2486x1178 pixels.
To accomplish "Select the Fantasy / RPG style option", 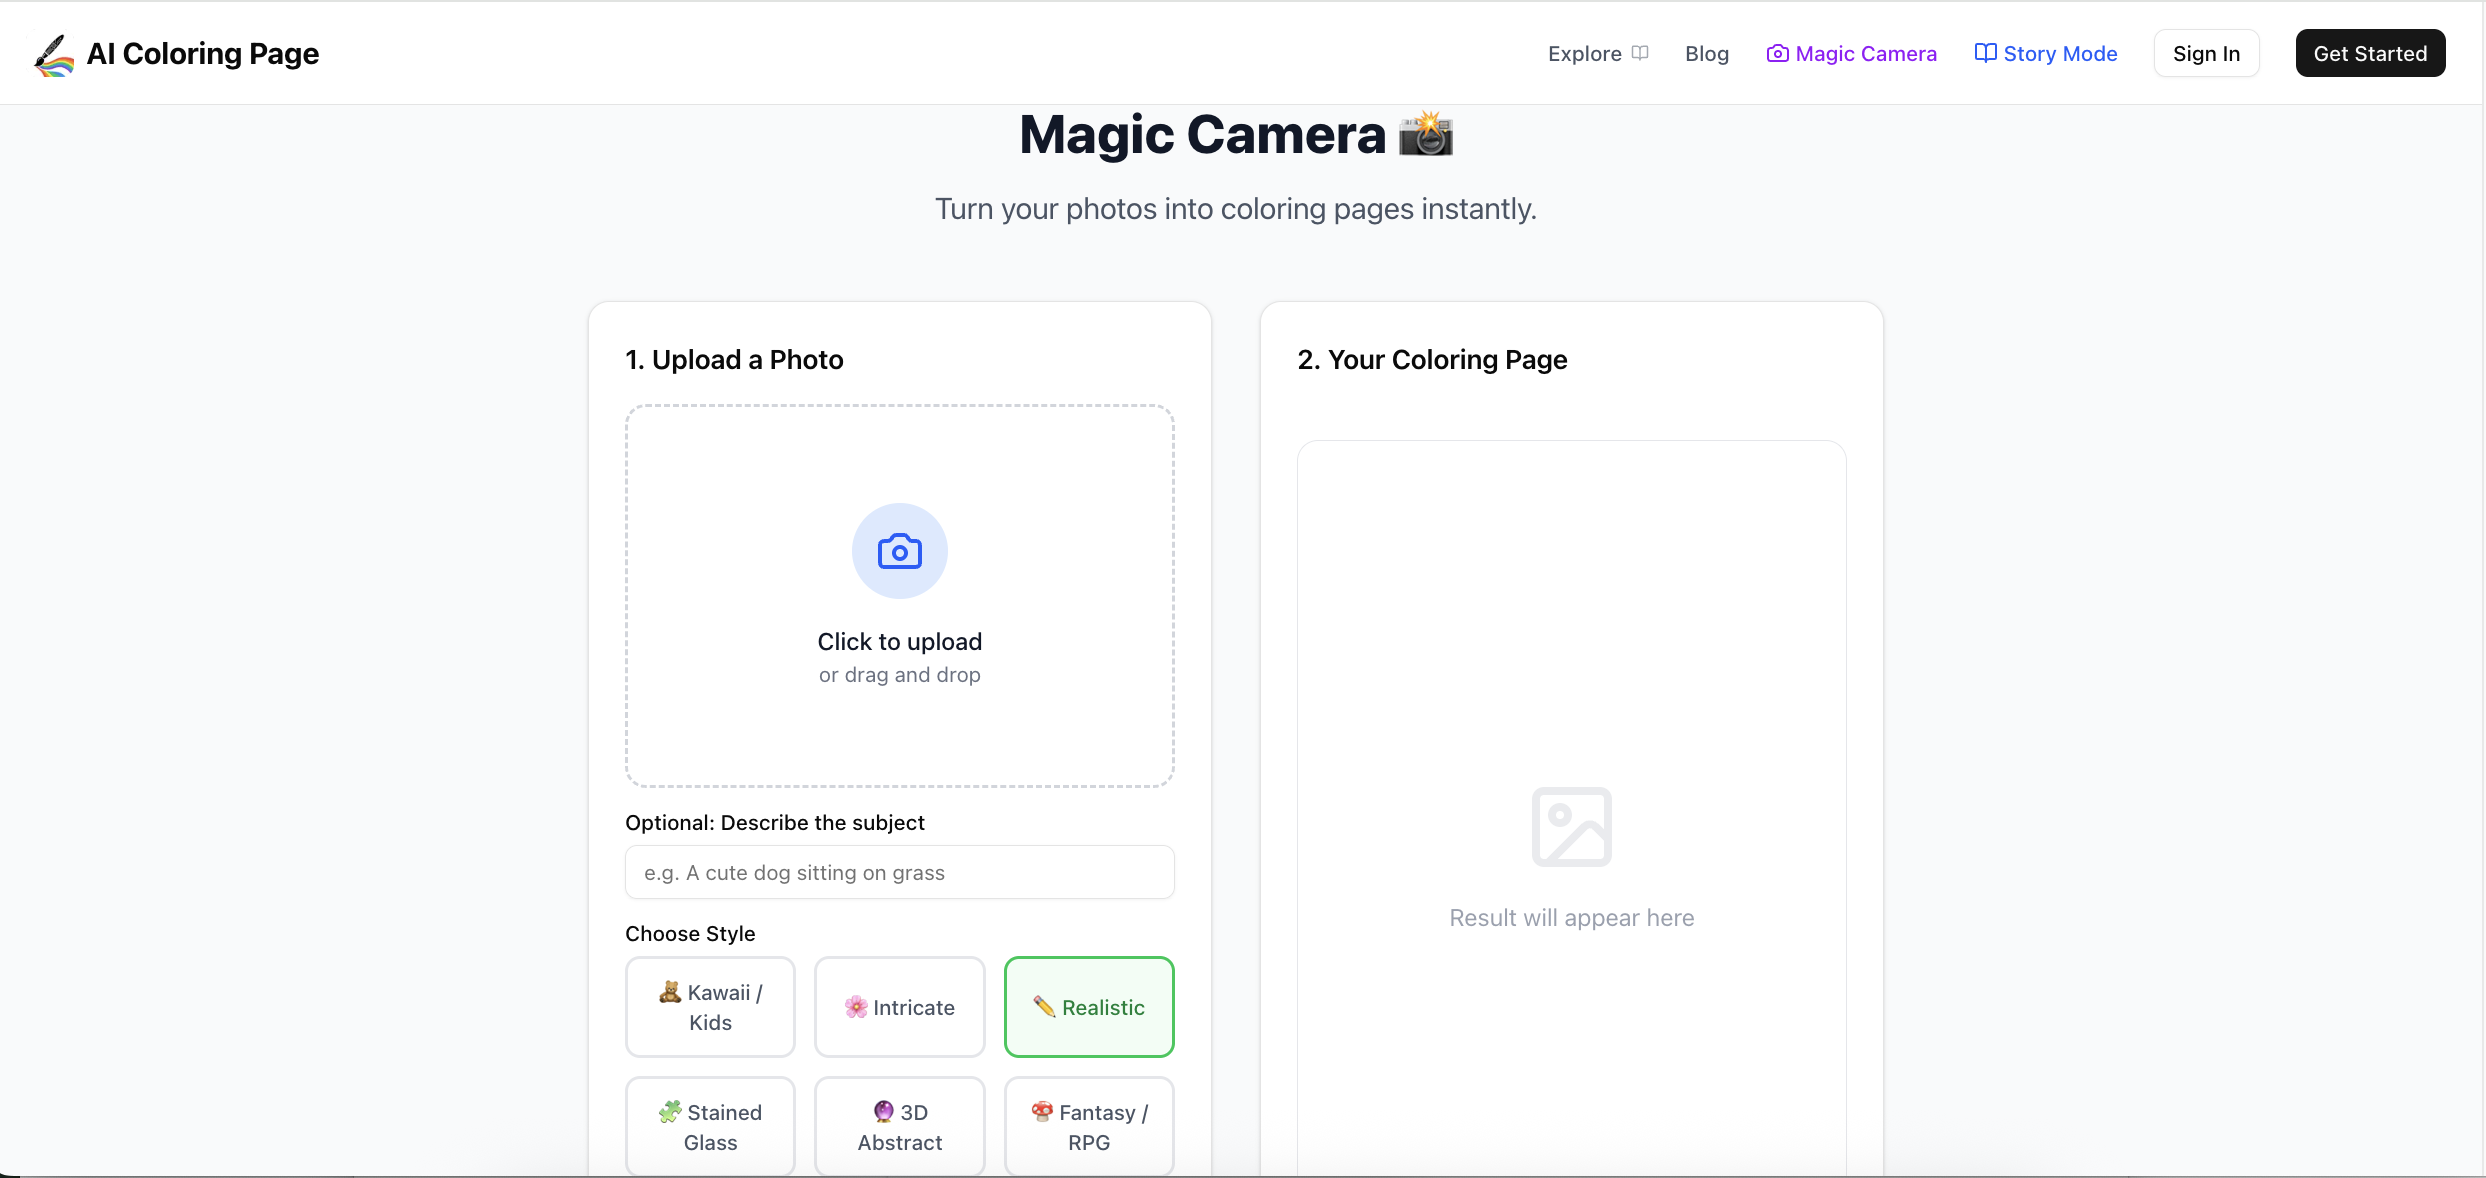I will [x=1089, y=1126].
